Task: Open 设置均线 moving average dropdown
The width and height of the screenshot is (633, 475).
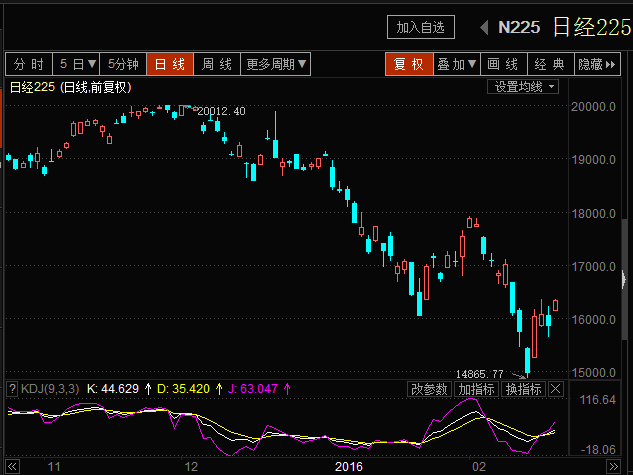Action: (523, 87)
